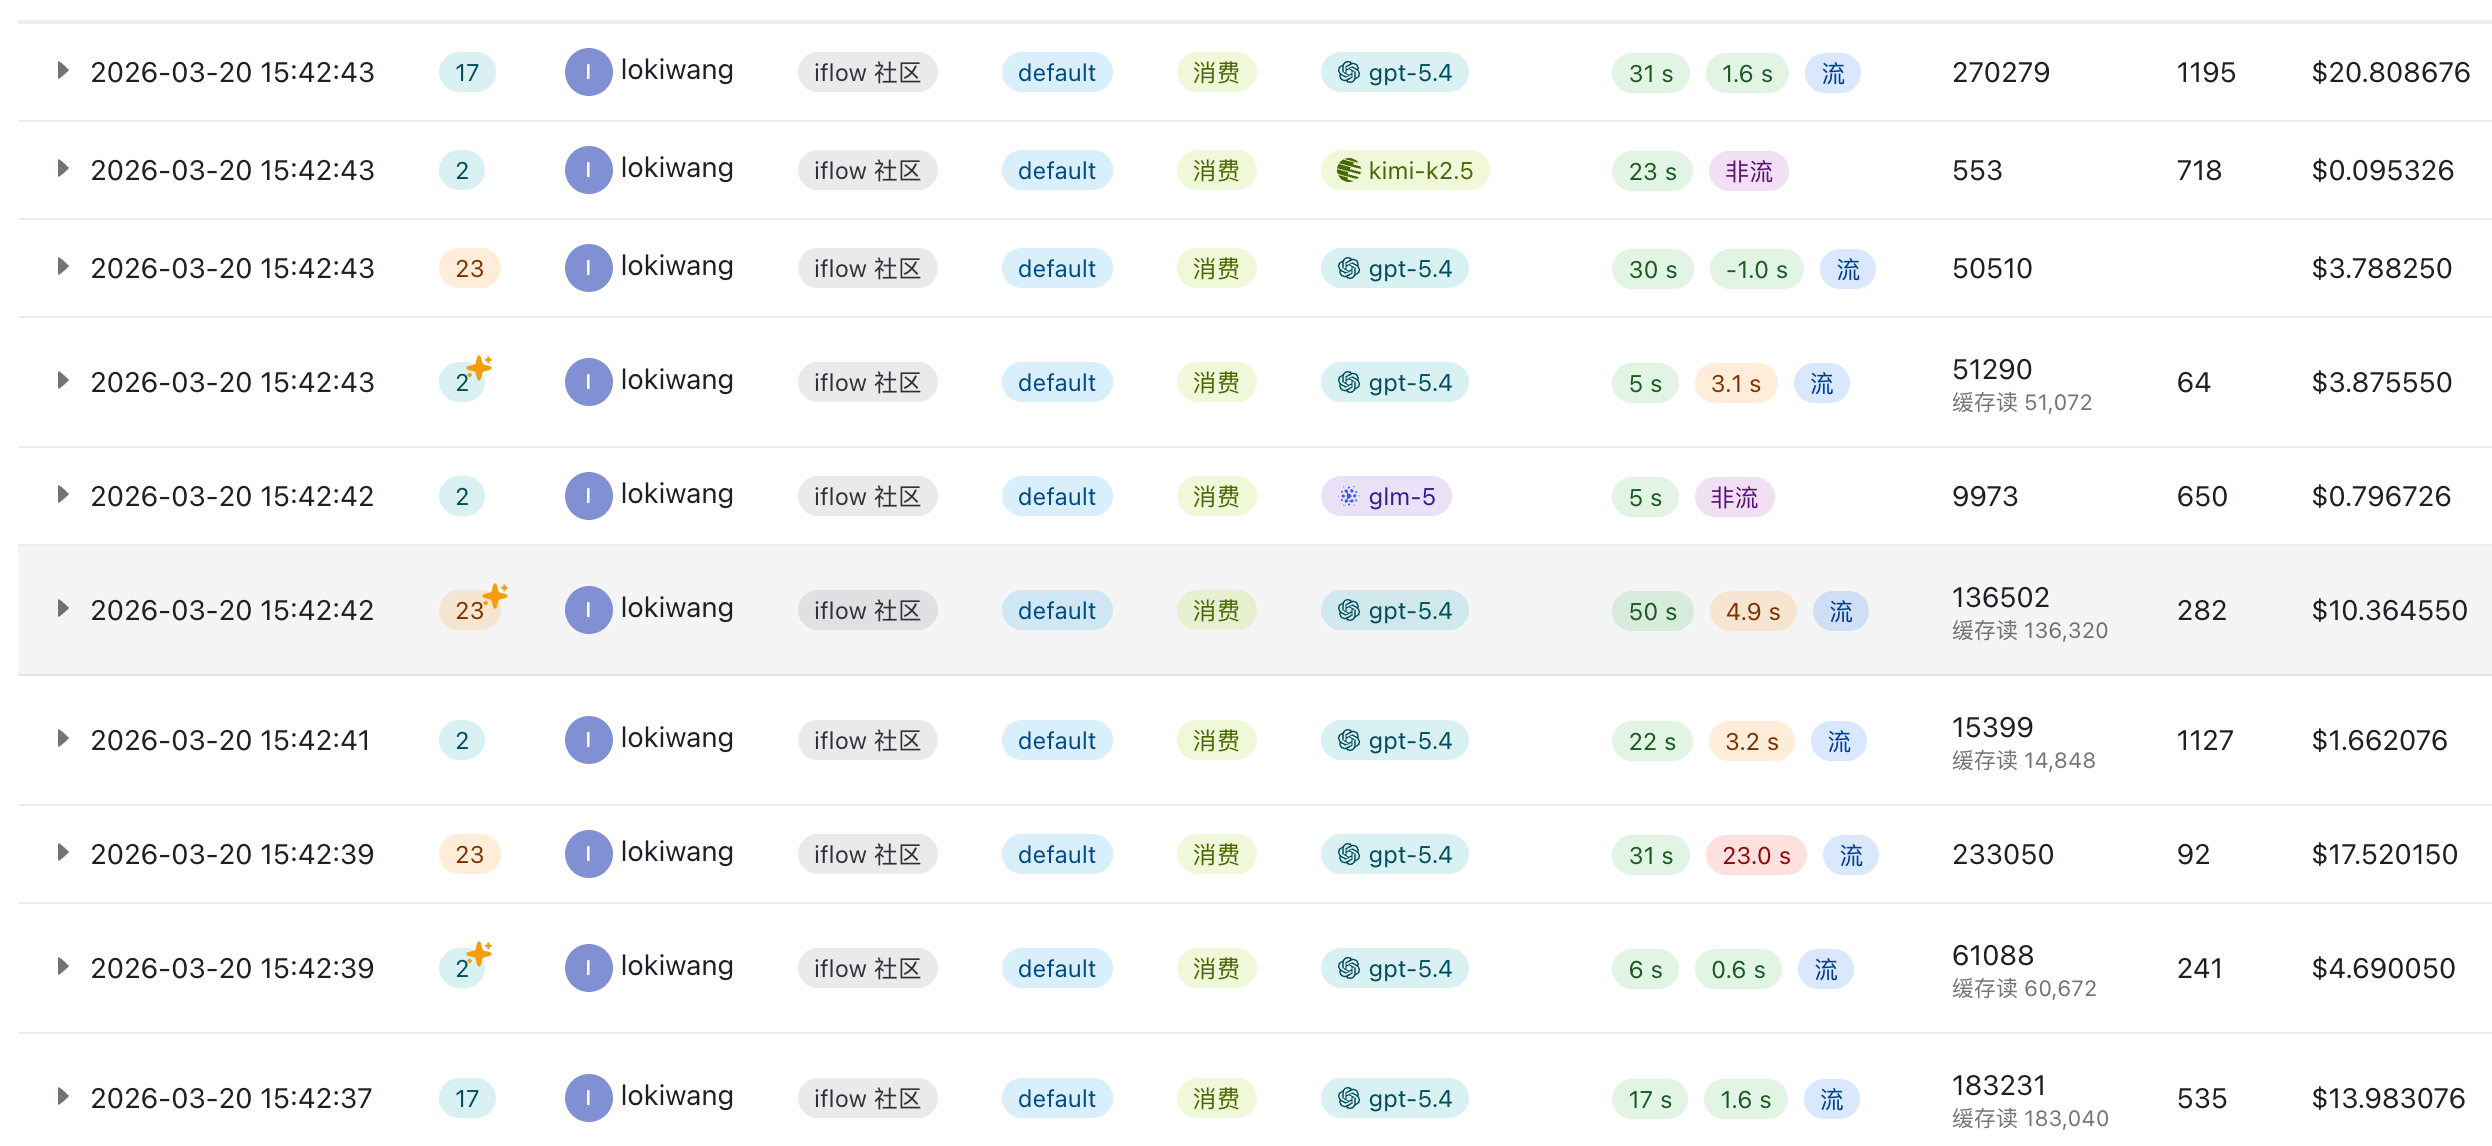Click the lokiwang username in the $17.520150 row
Screen dimensions: 2492x1146
tap(677, 852)
